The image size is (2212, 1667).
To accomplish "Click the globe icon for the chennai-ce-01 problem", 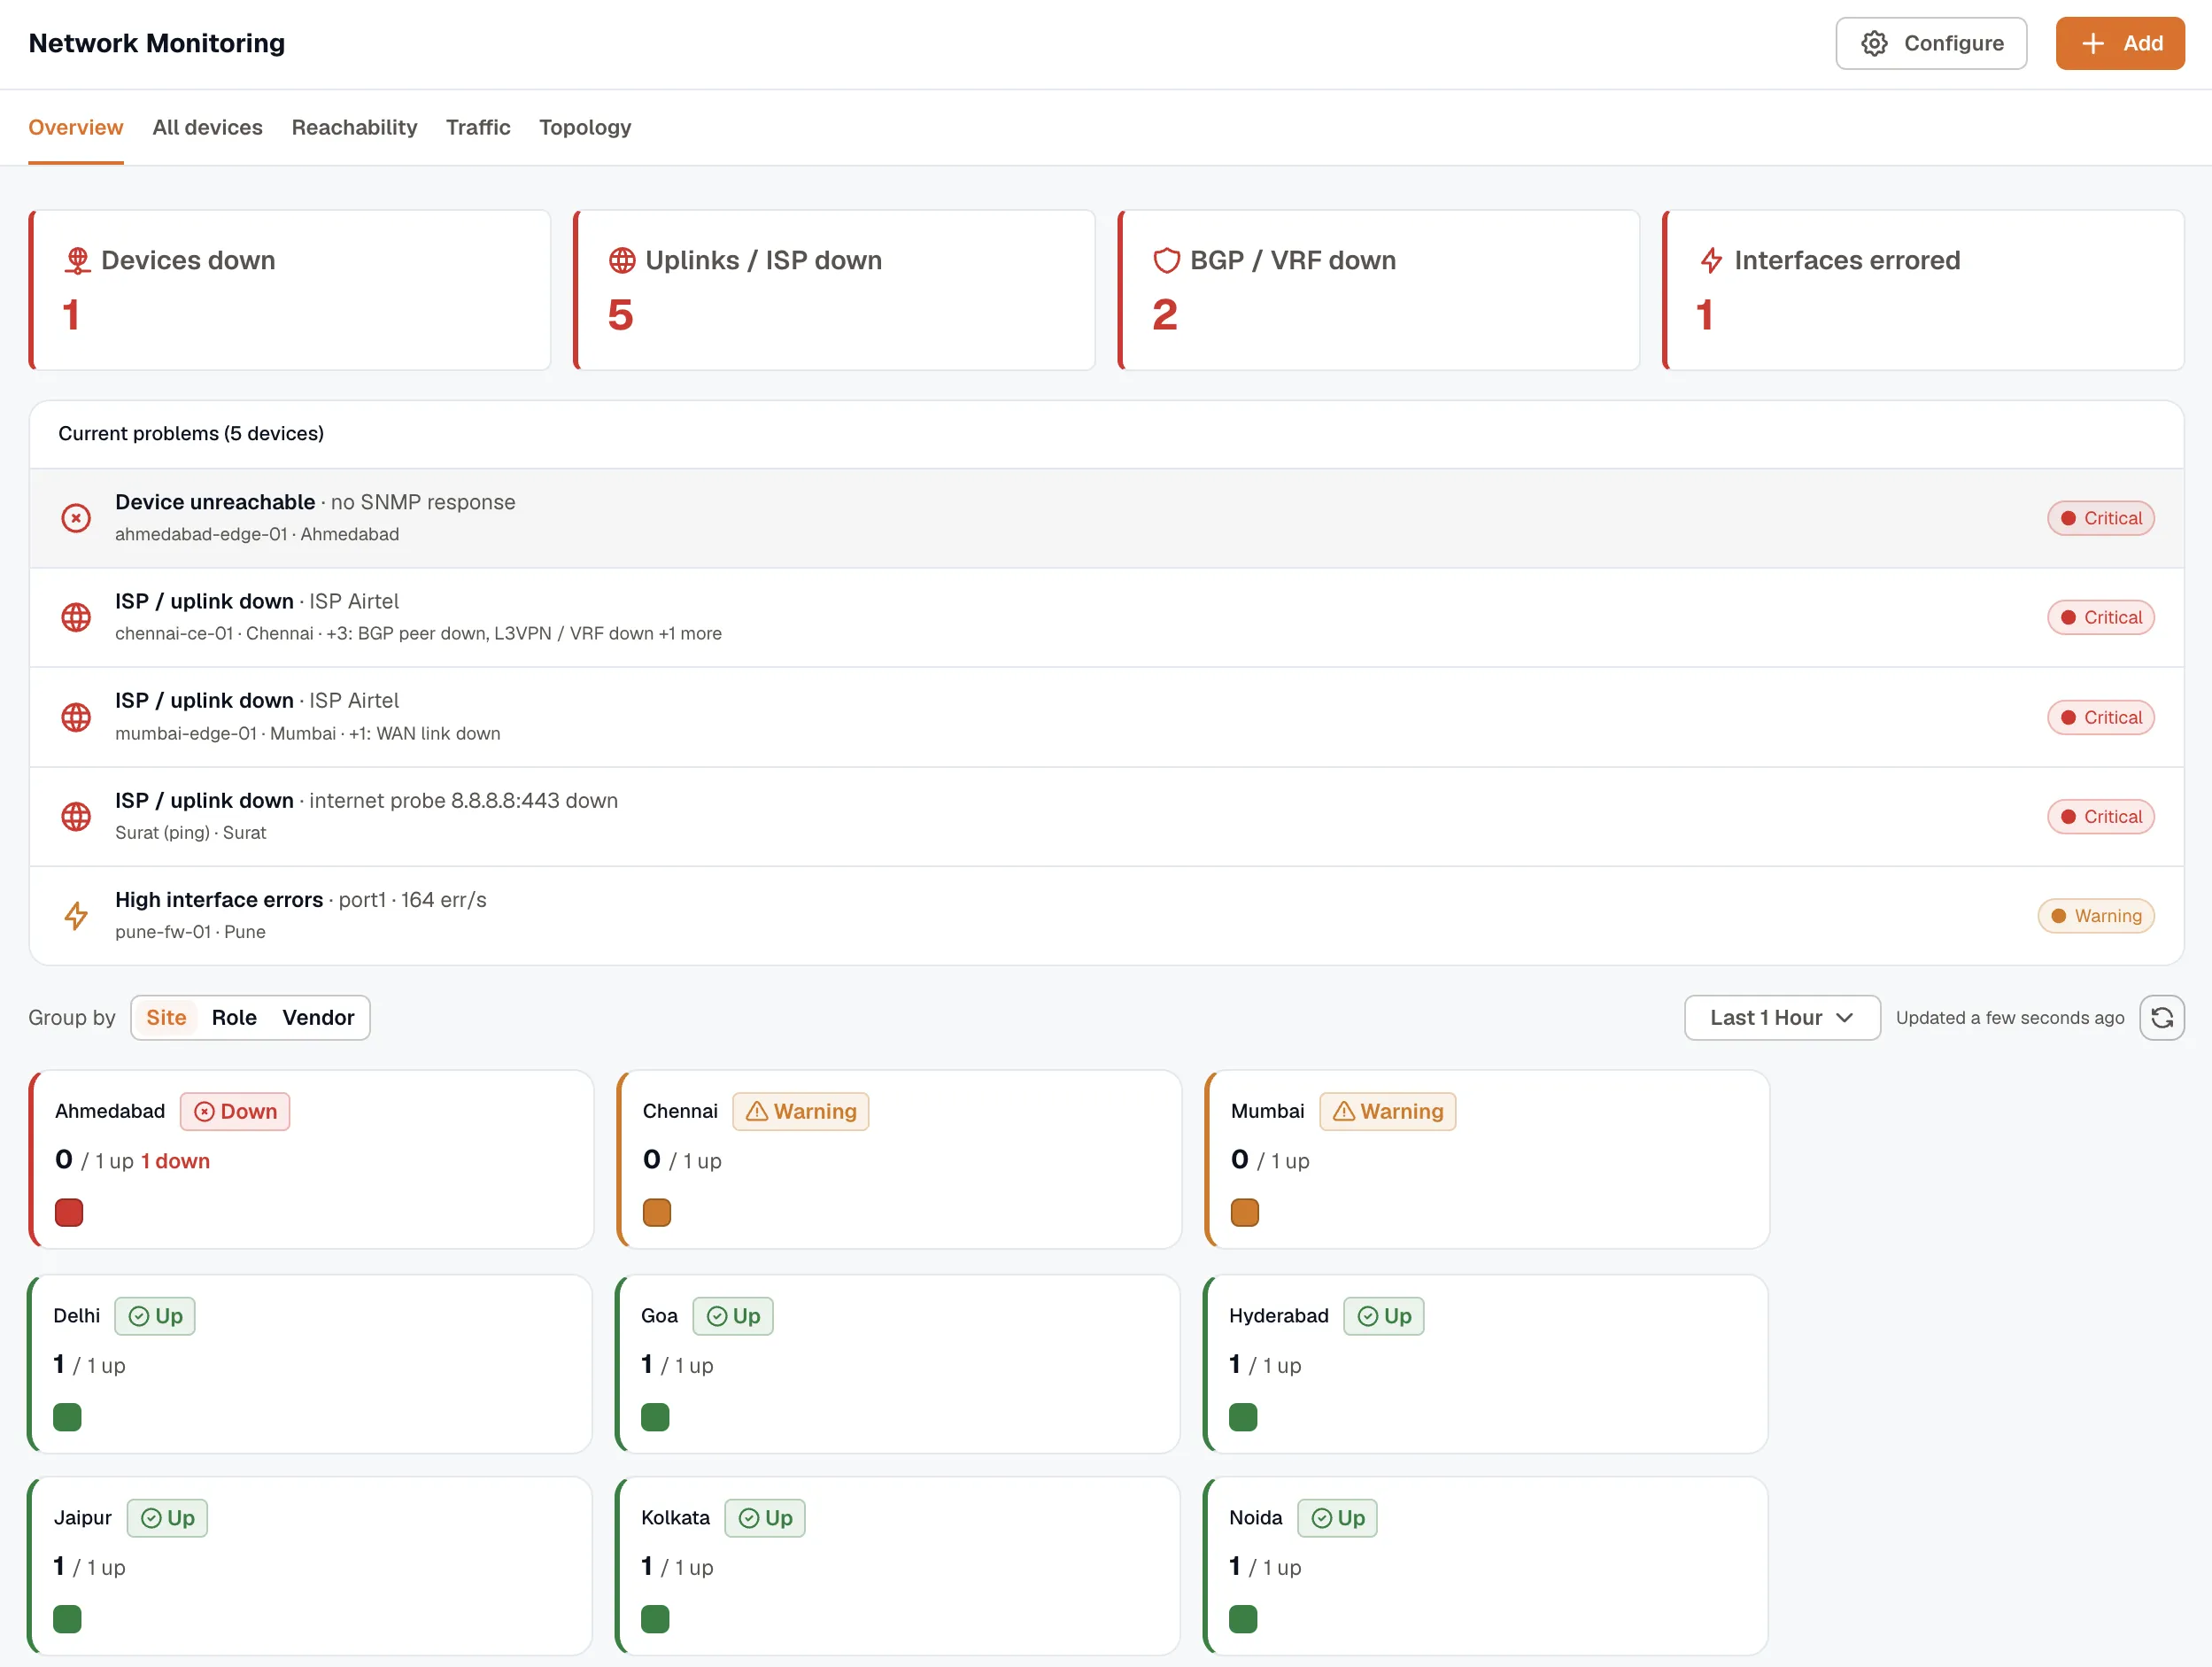I will 76,617.
